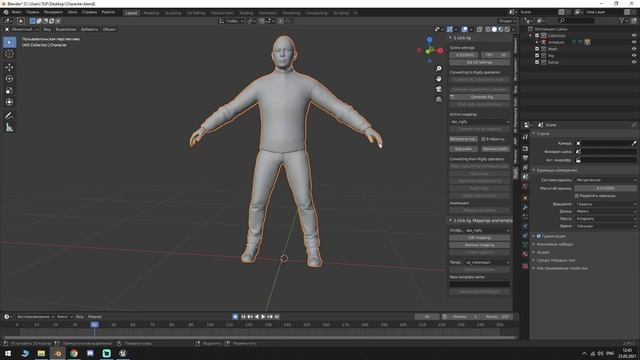Image resolution: width=640 pixels, height=360 pixels.
Task: Click the Add prefix button
Action: tap(464, 149)
